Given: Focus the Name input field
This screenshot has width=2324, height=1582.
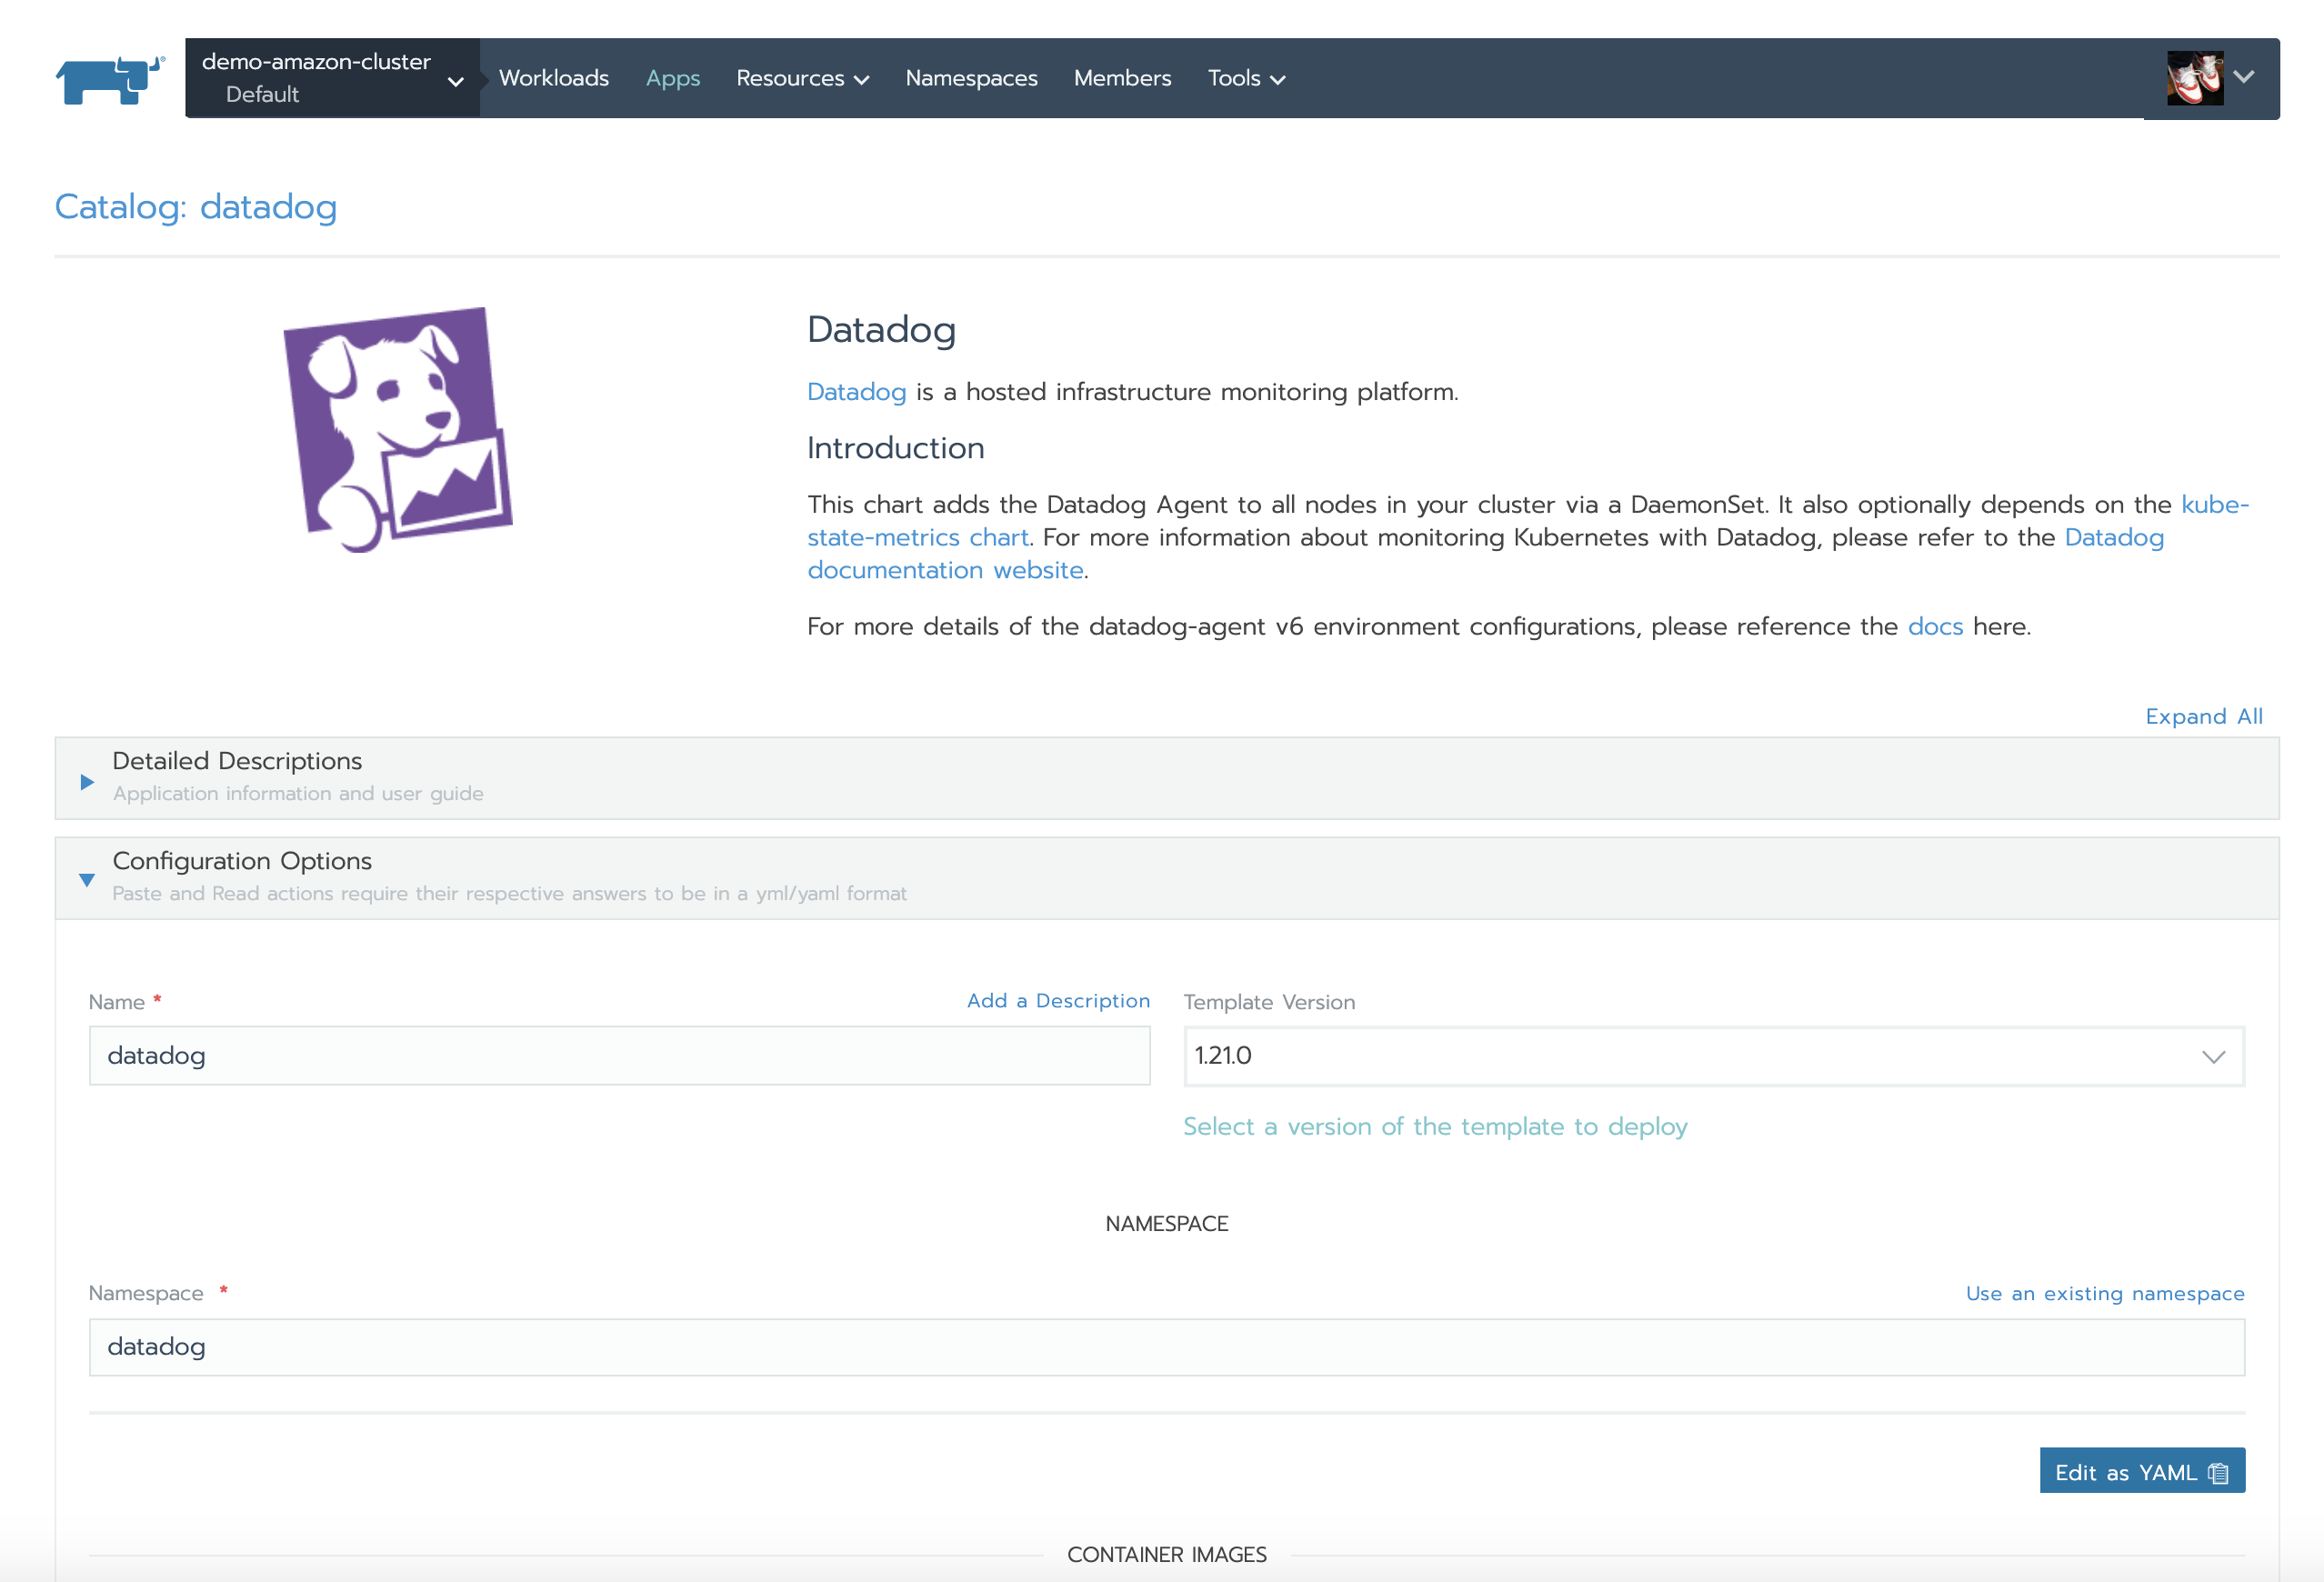Looking at the screenshot, I should pyautogui.click(x=618, y=1055).
